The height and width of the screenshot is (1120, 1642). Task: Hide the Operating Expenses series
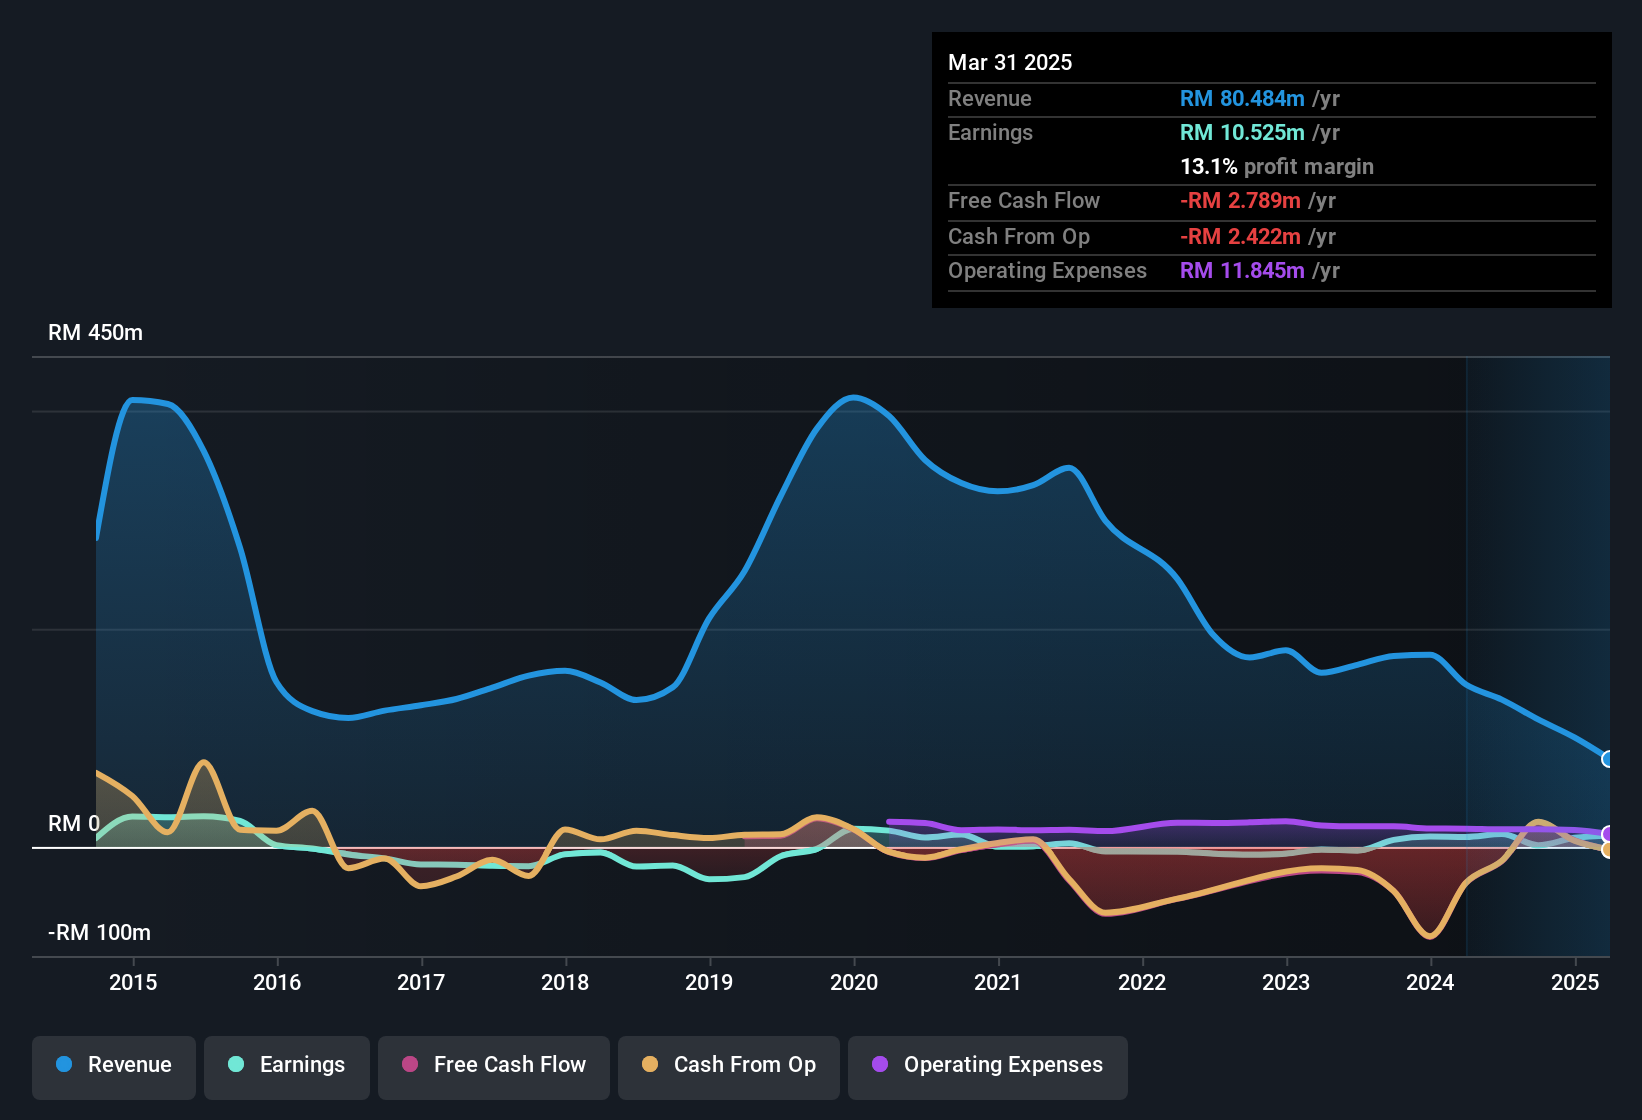click(x=987, y=1065)
